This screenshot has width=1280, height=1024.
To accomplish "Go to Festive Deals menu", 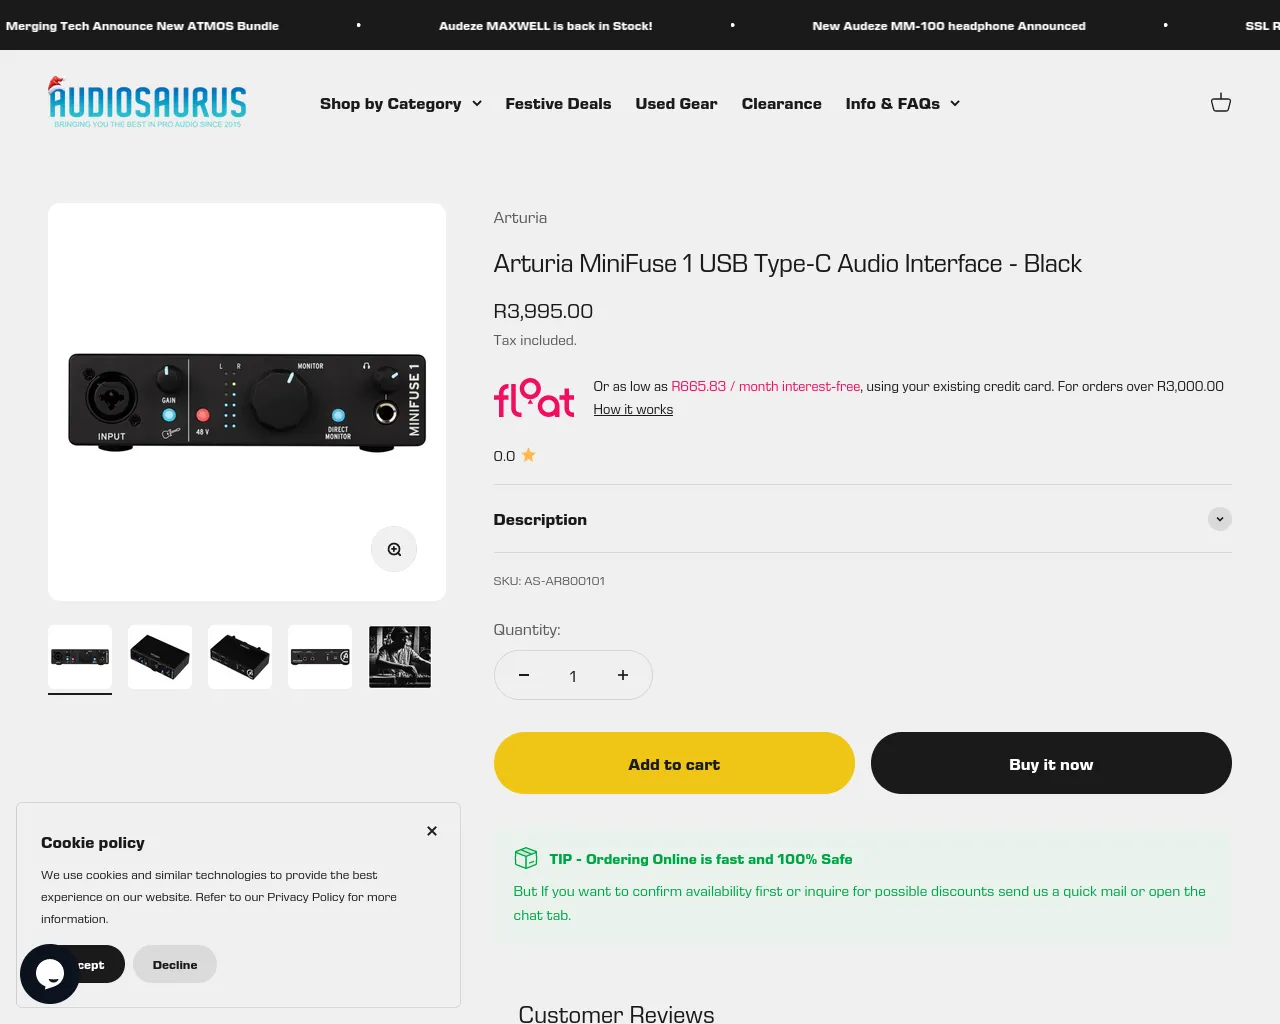I will coord(558,103).
